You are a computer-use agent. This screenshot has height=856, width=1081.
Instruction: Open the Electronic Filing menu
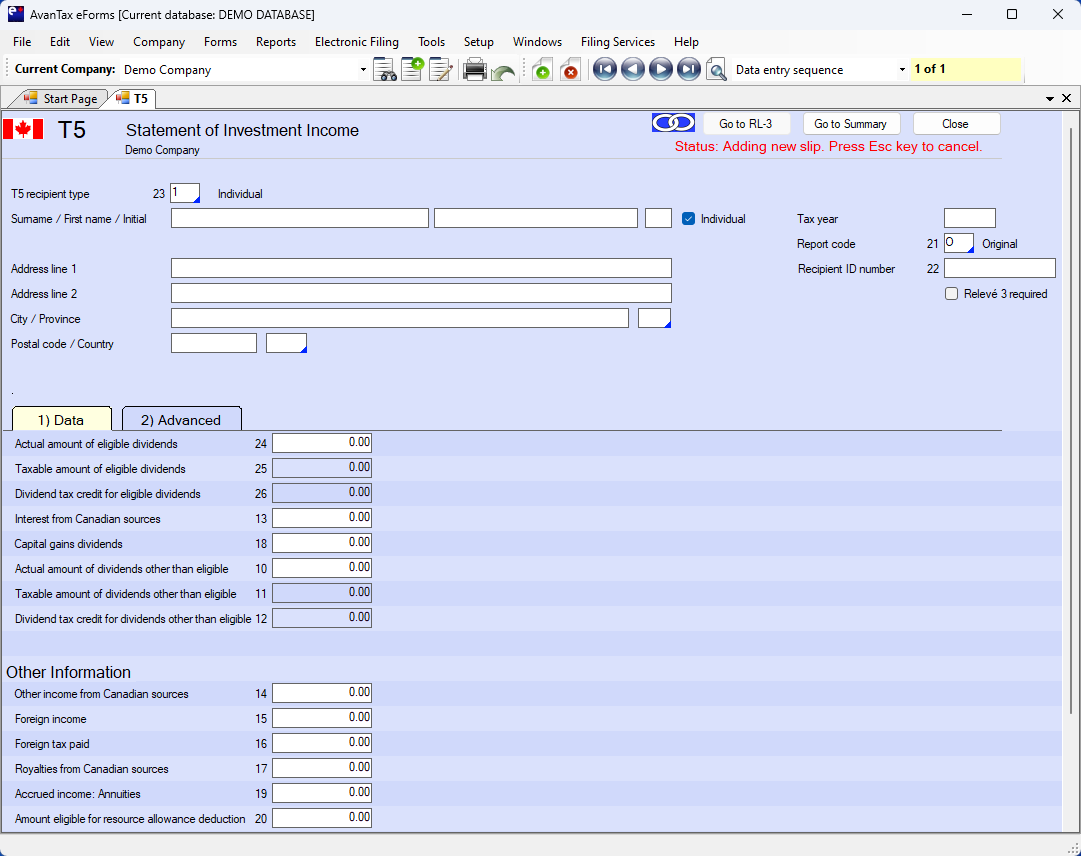tap(356, 42)
